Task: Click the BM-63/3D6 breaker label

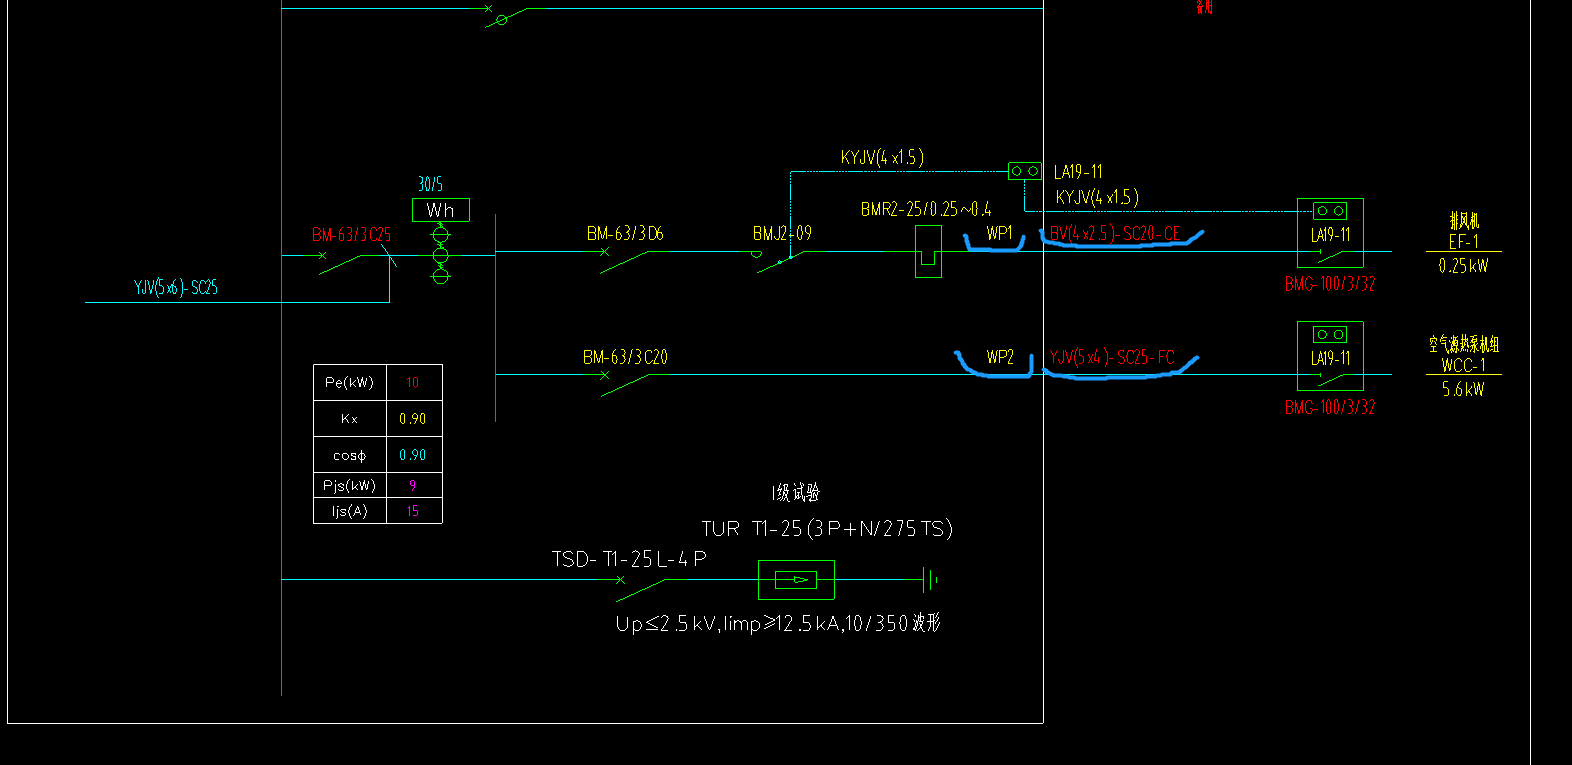Action: click(625, 233)
